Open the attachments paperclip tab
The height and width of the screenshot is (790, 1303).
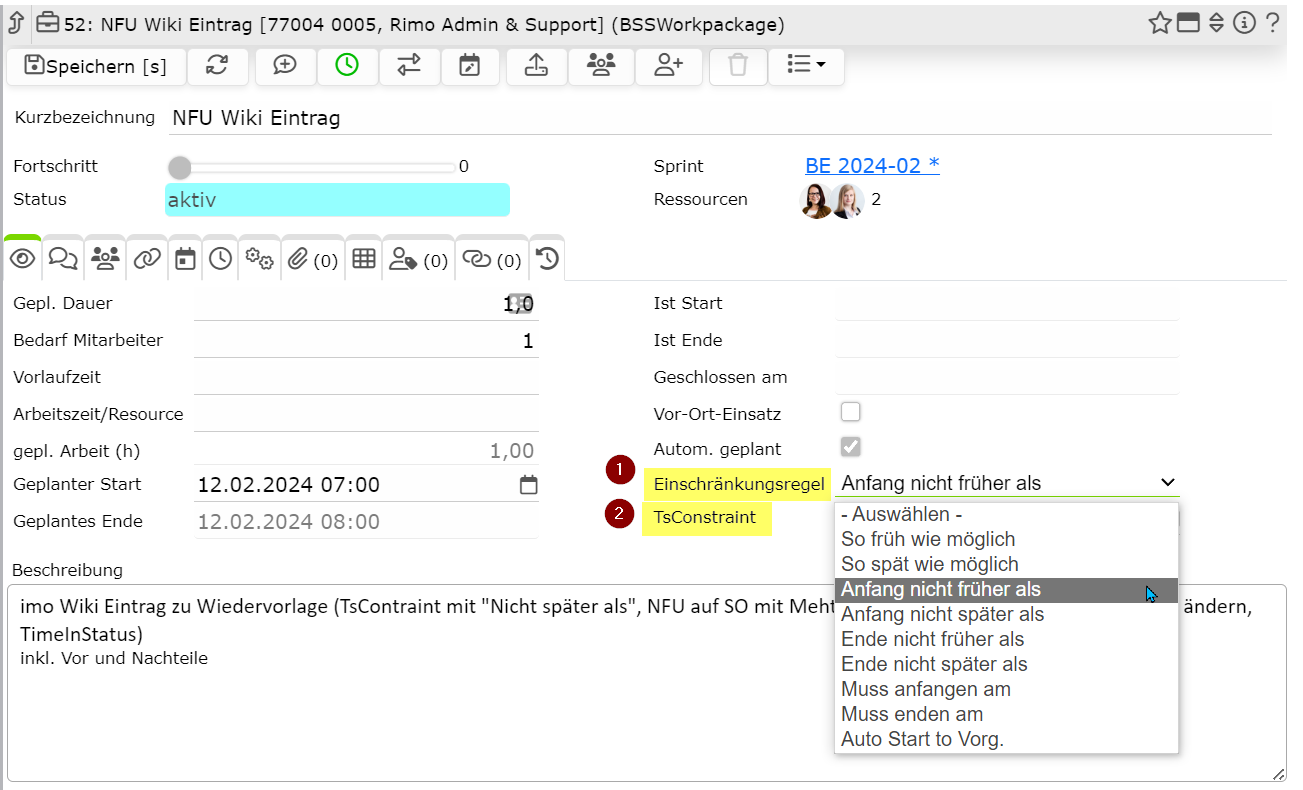[312, 260]
